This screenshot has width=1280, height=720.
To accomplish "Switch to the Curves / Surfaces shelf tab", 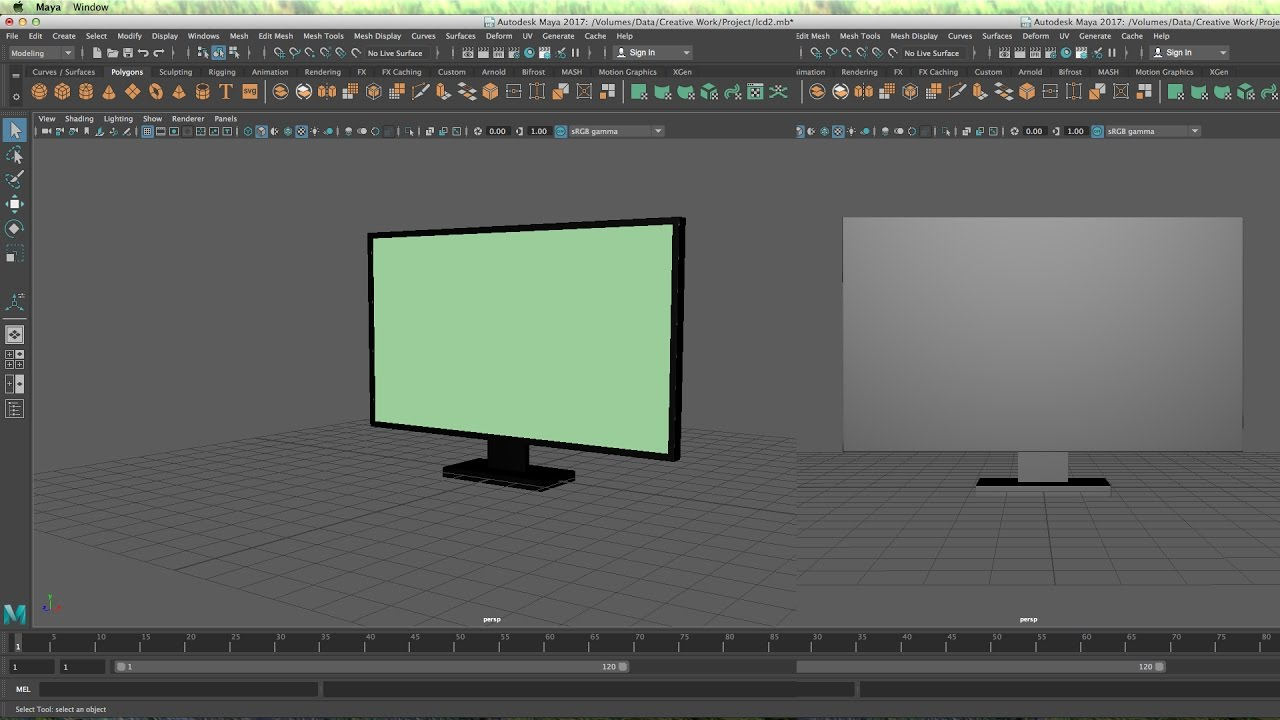I will [x=63, y=72].
